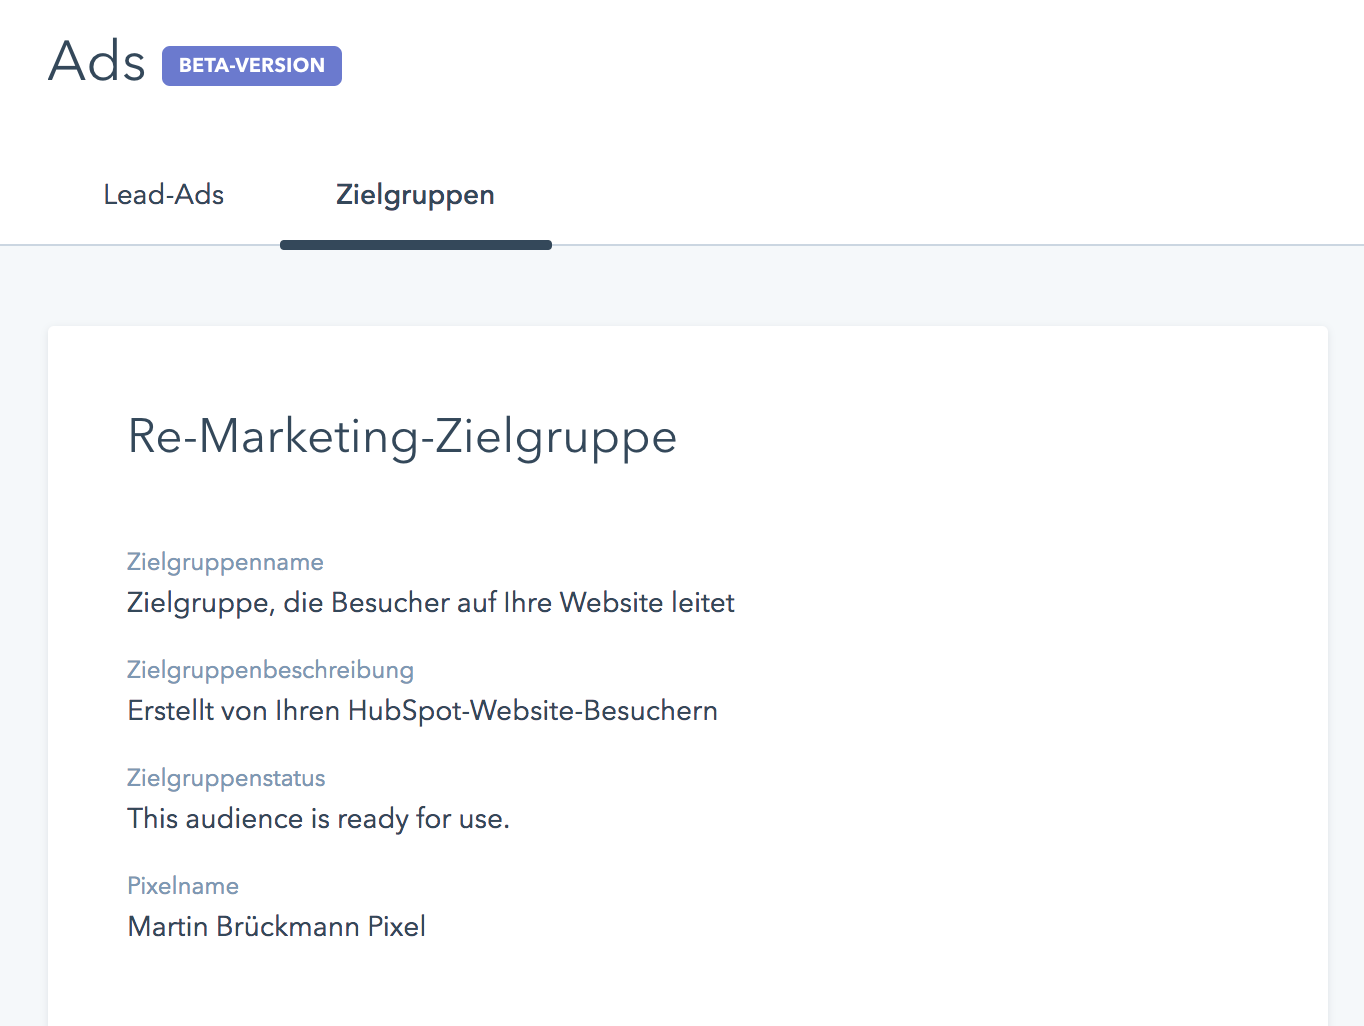Click the dark underline beneath Zielgruppen tab
This screenshot has height=1026, width=1364.
pos(415,245)
